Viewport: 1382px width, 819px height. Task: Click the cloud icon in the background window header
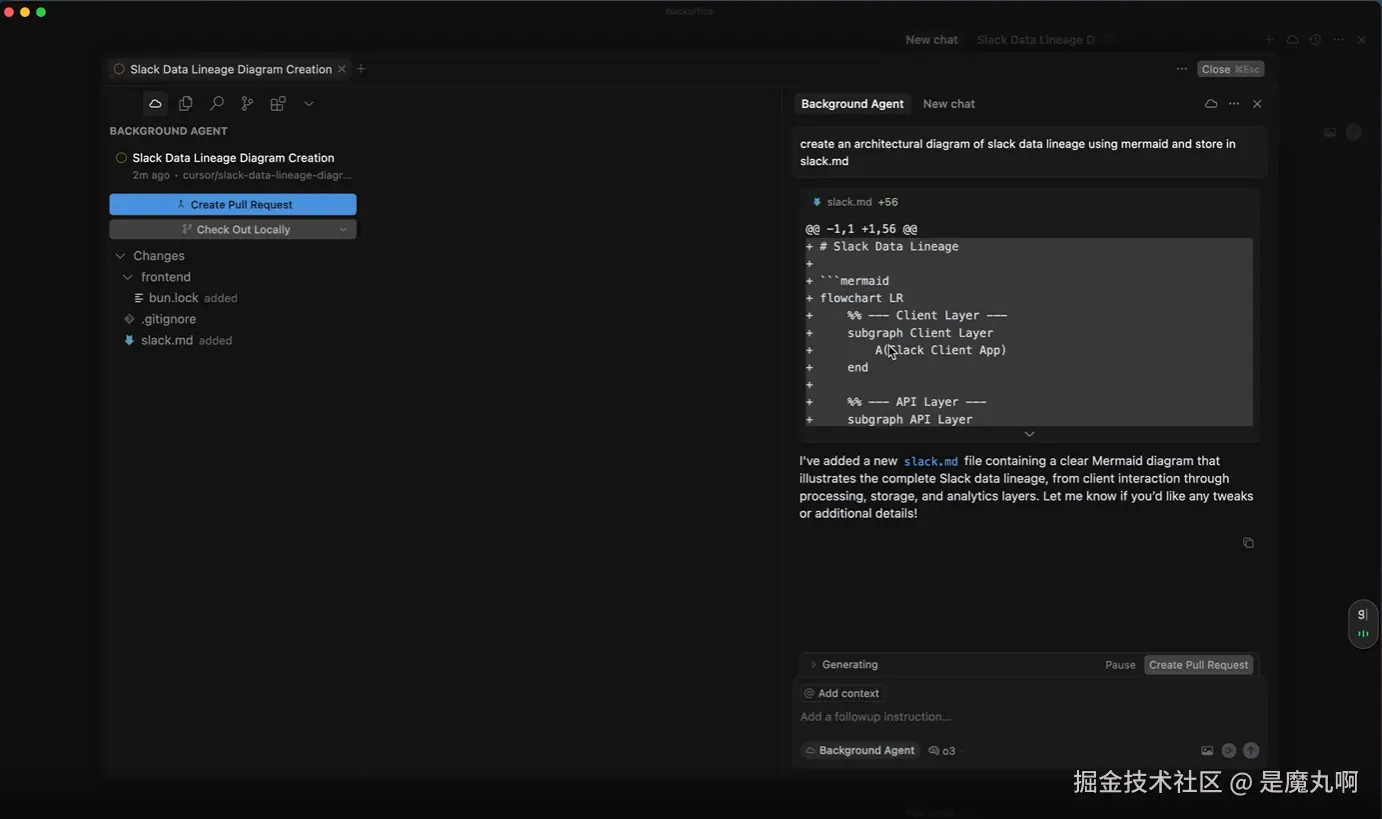pos(1293,40)
